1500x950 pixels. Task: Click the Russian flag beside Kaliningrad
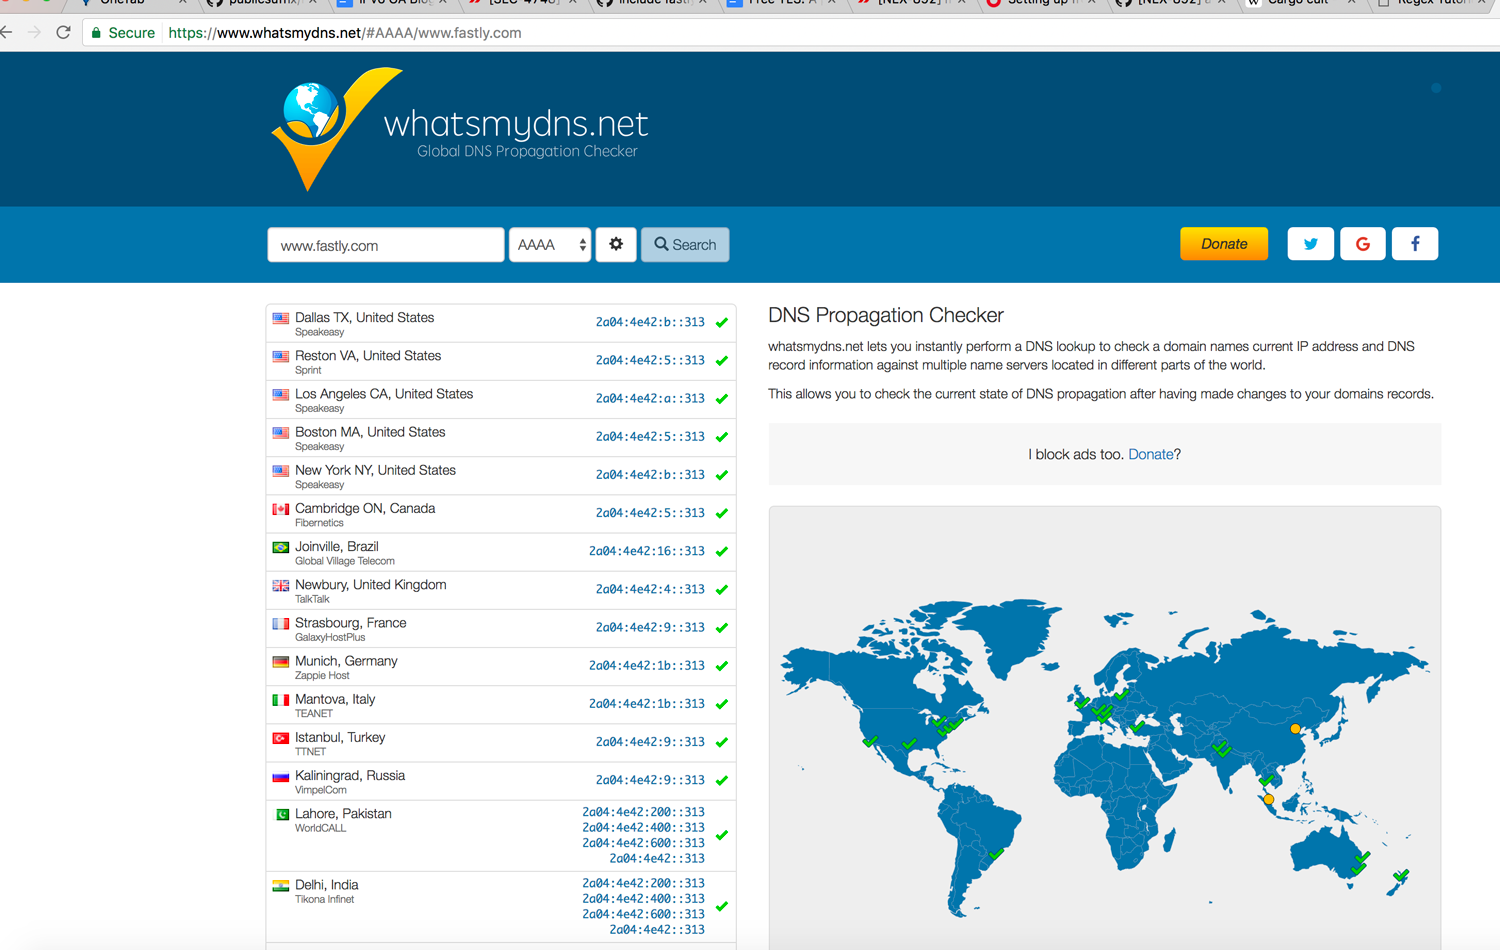tap(281, 777)
